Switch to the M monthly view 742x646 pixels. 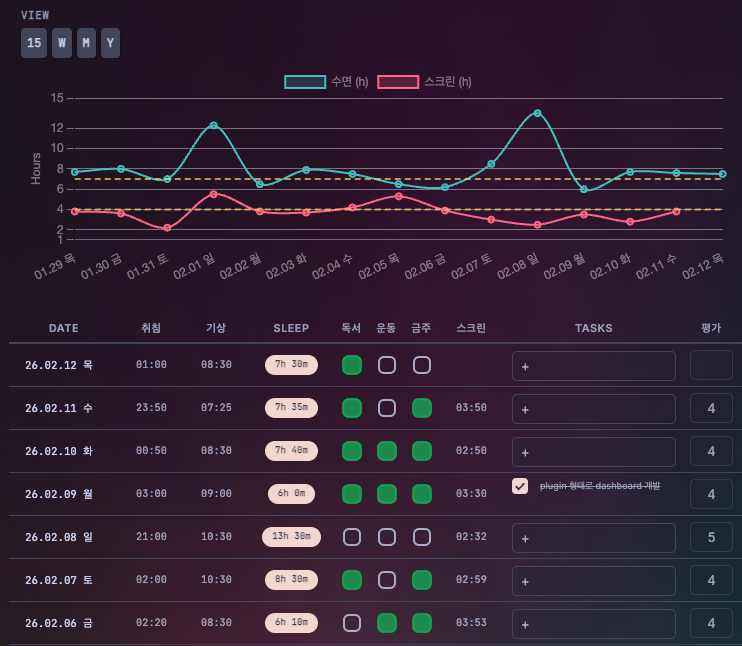click(86, 43)
